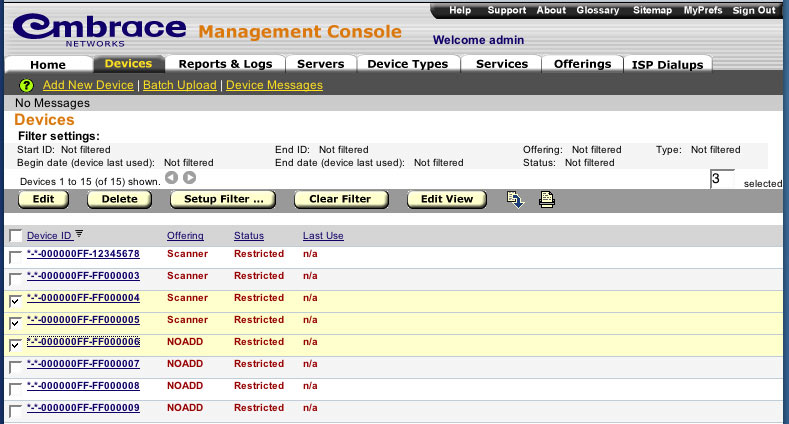Click the print devices list icon
The image size is (789, 424).
tap(546, 200)
